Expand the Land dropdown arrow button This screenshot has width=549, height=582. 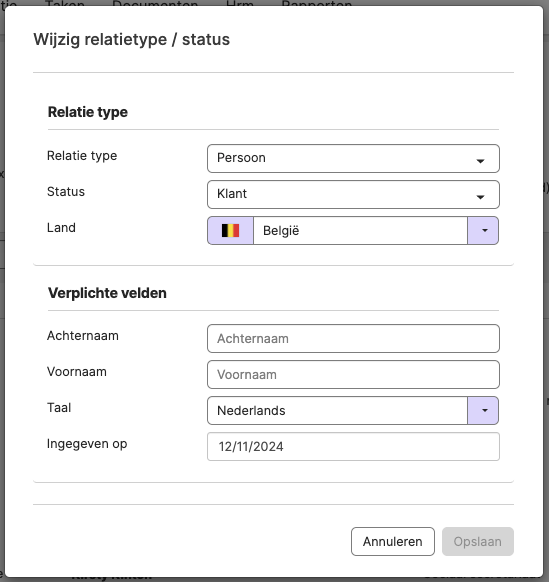483,230
